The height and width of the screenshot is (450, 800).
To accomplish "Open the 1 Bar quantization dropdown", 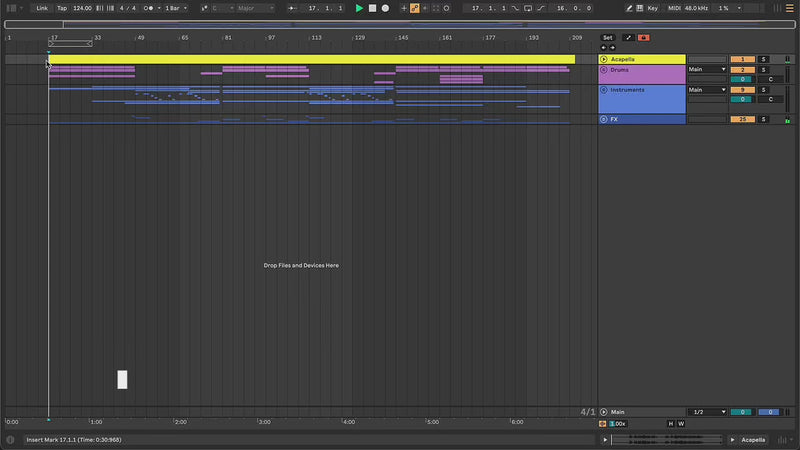I will pos(174,8).
